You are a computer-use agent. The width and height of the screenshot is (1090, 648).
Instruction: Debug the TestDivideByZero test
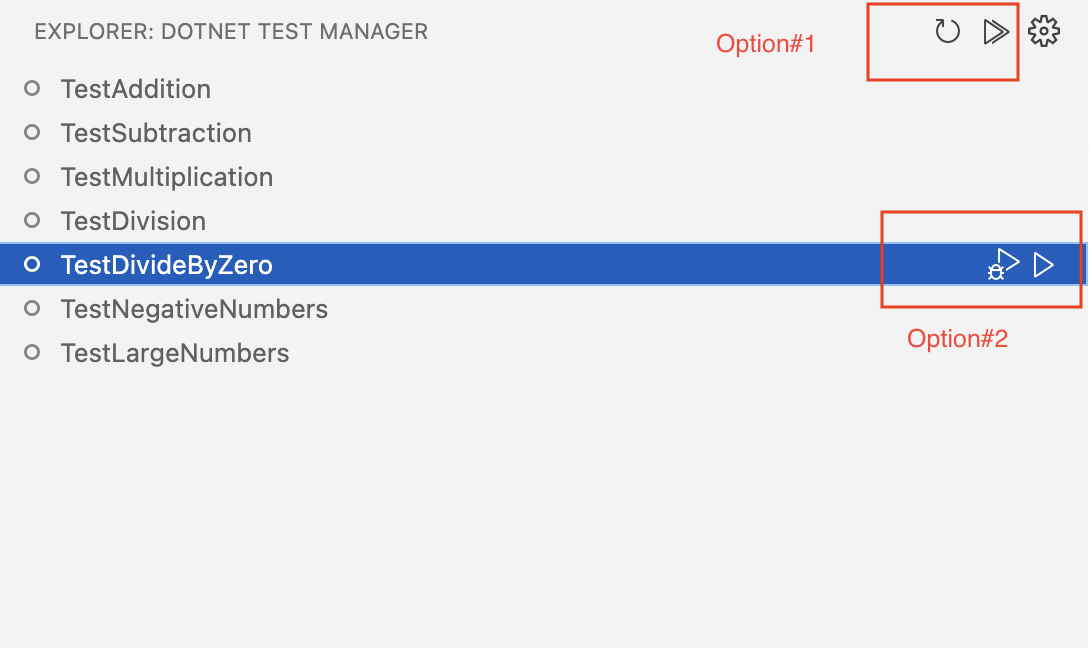coord(1003,265)
